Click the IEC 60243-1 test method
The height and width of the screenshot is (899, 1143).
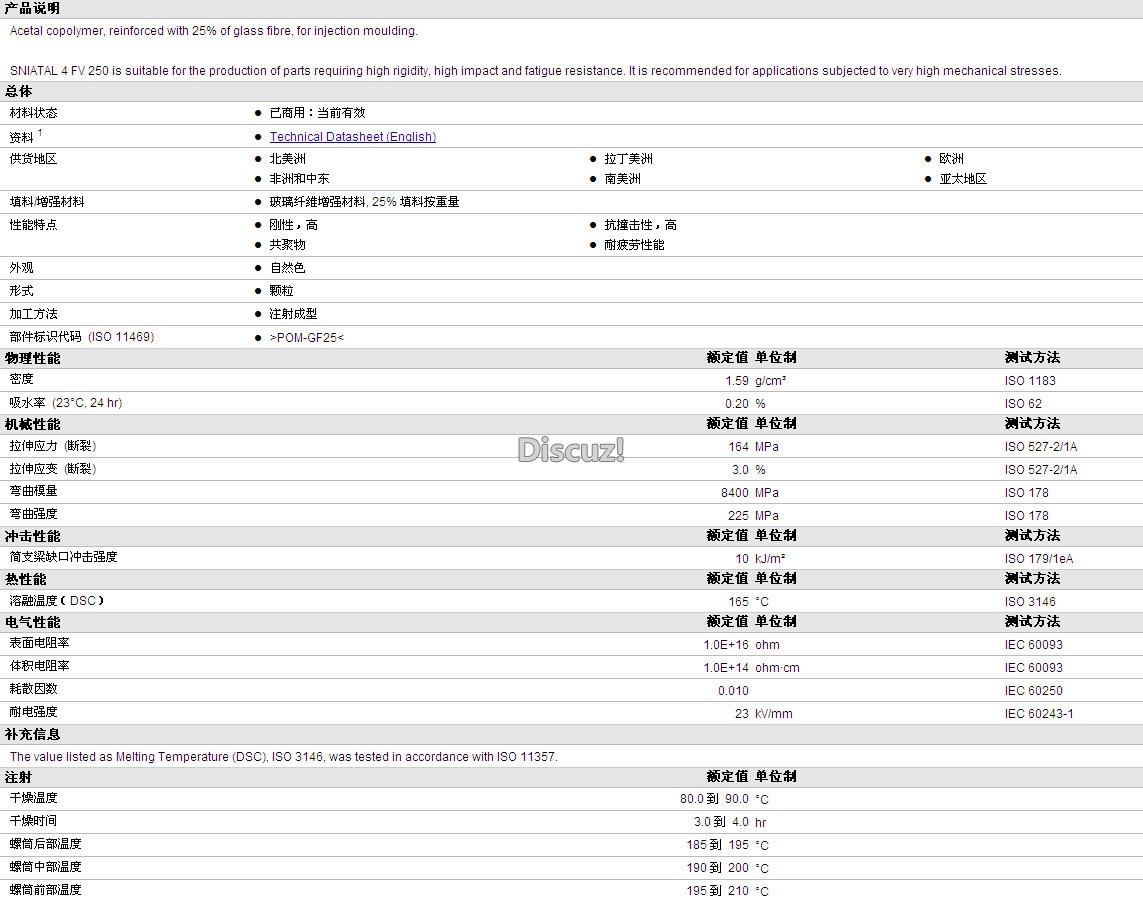[x=1039, y=714]
